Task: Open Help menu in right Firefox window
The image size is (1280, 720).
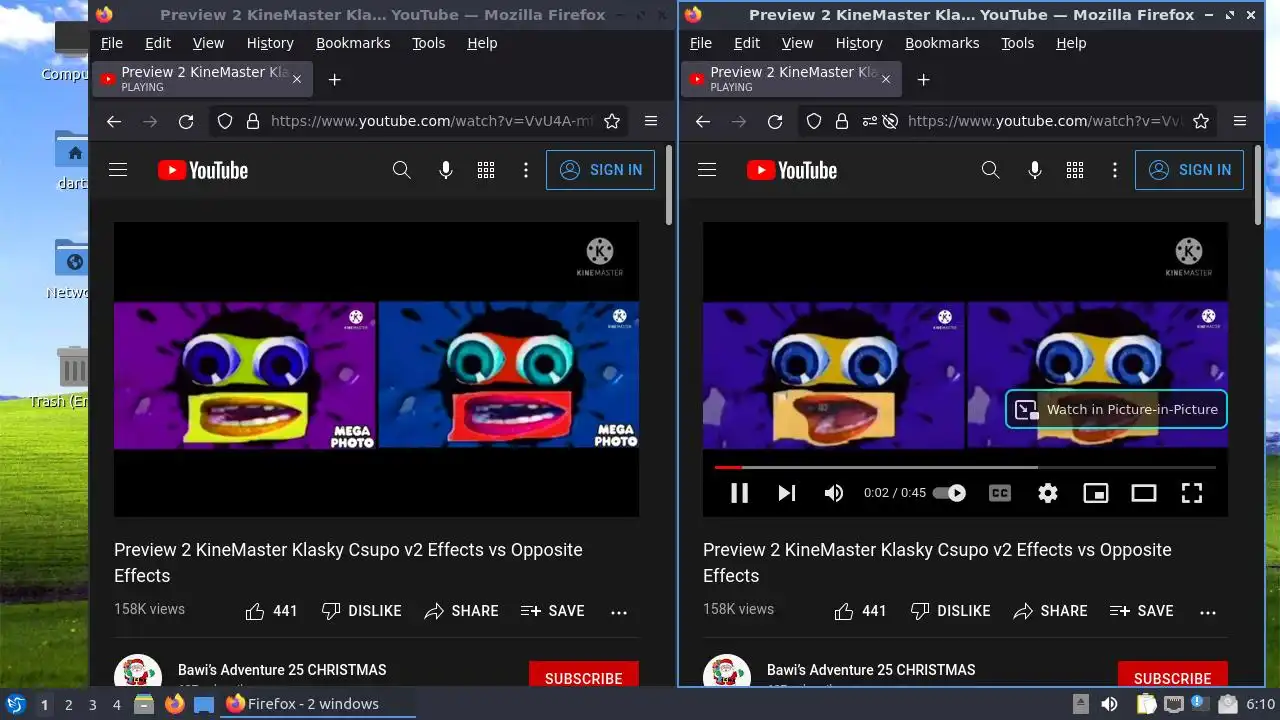Action: [x=1071, y=43]
